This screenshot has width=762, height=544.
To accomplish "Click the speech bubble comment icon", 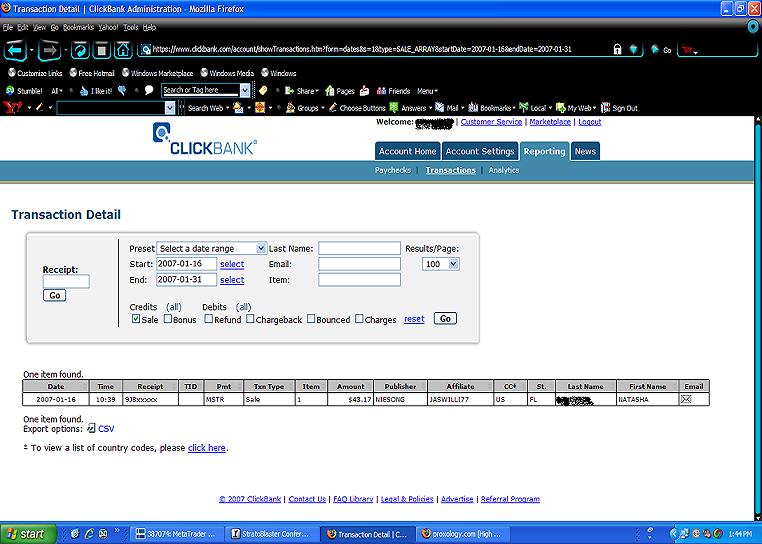I will 149,90.
